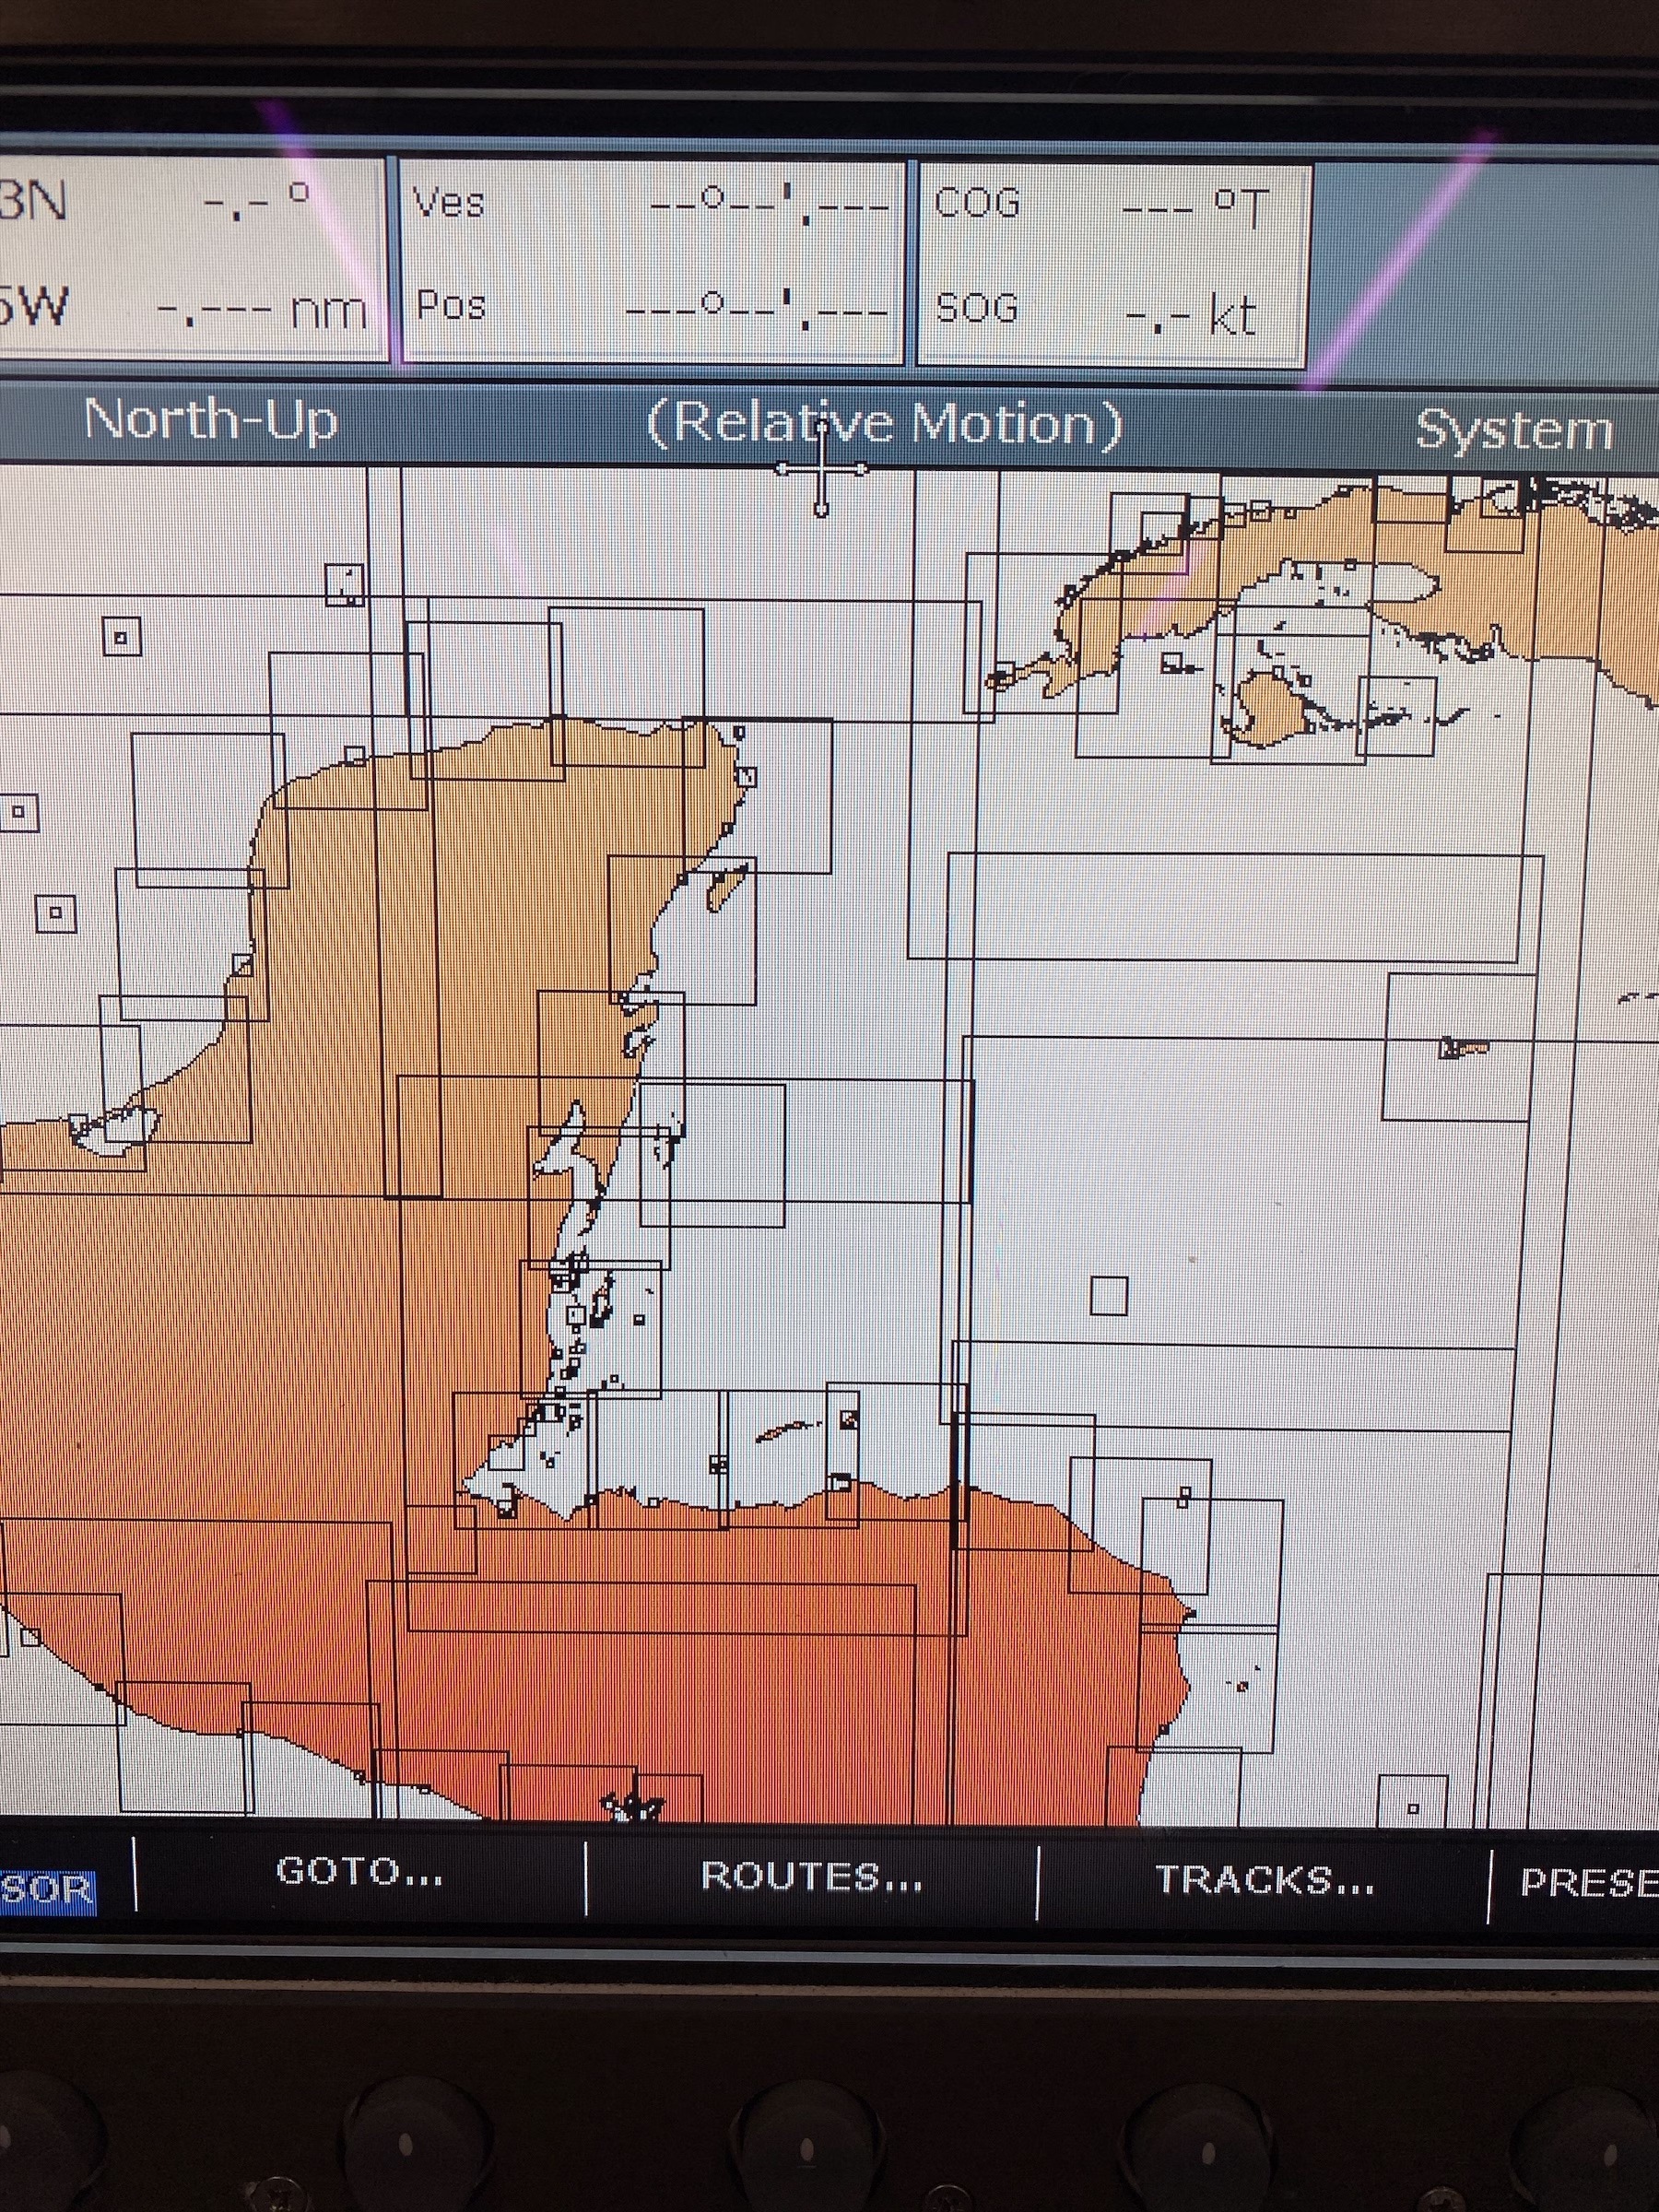Select Cozumel island on the chart
Image resolution: width=1659 pixels, height=2212 pixels.
tap(728, 887)
